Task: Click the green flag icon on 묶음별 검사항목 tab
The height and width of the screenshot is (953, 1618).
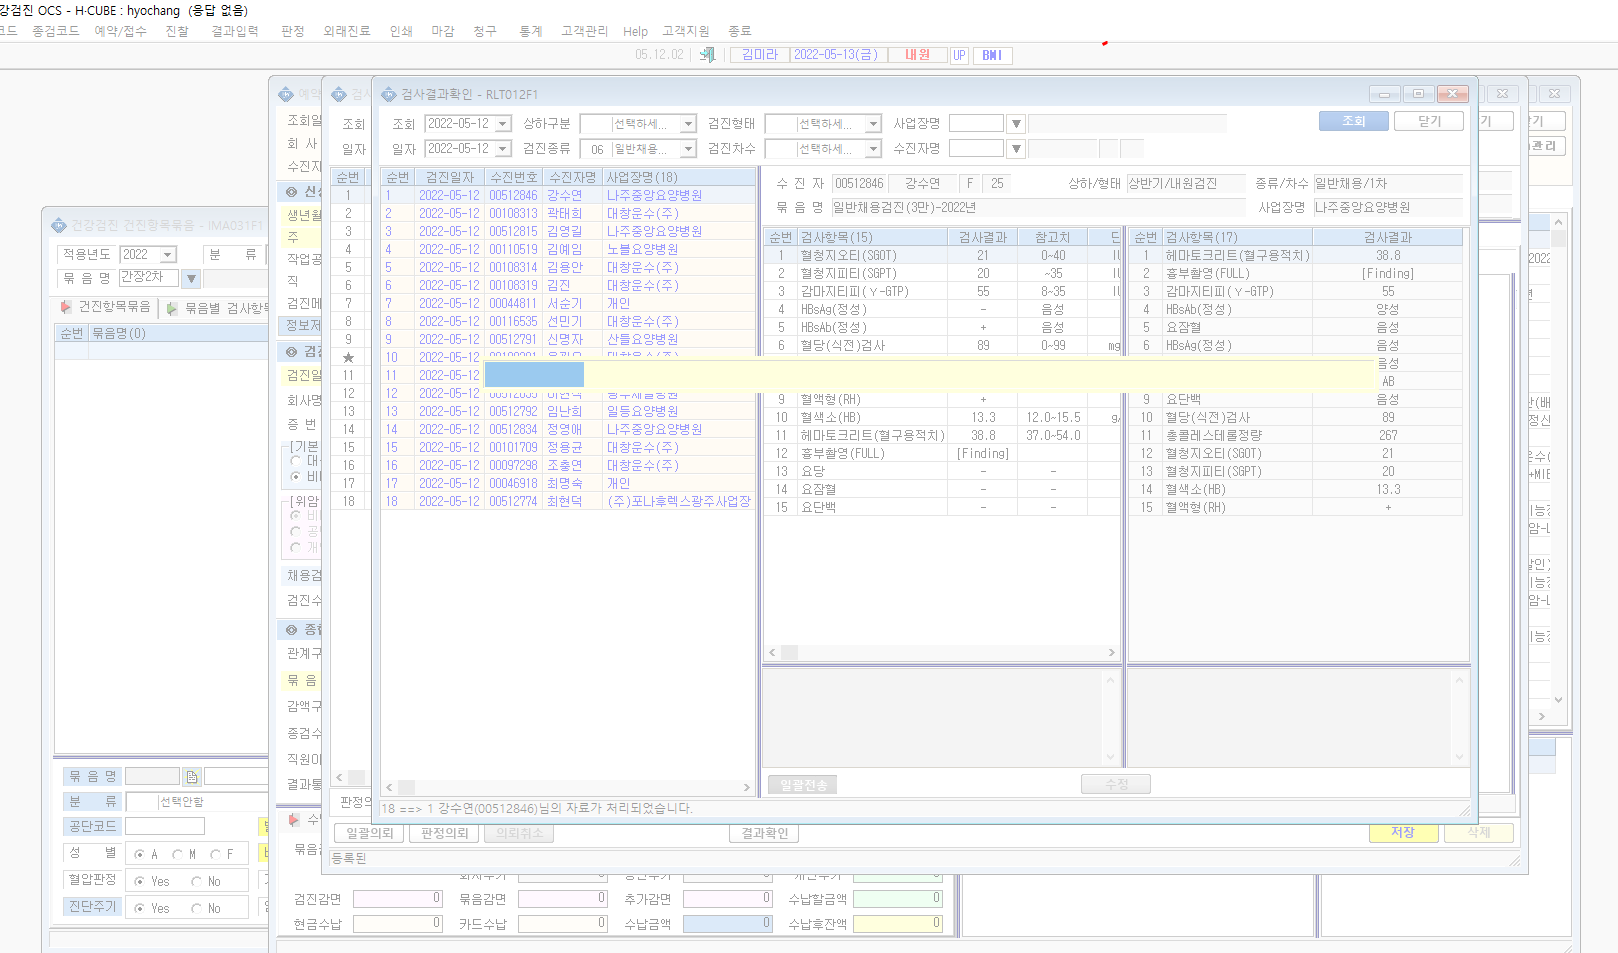Action: click(172, 308)
